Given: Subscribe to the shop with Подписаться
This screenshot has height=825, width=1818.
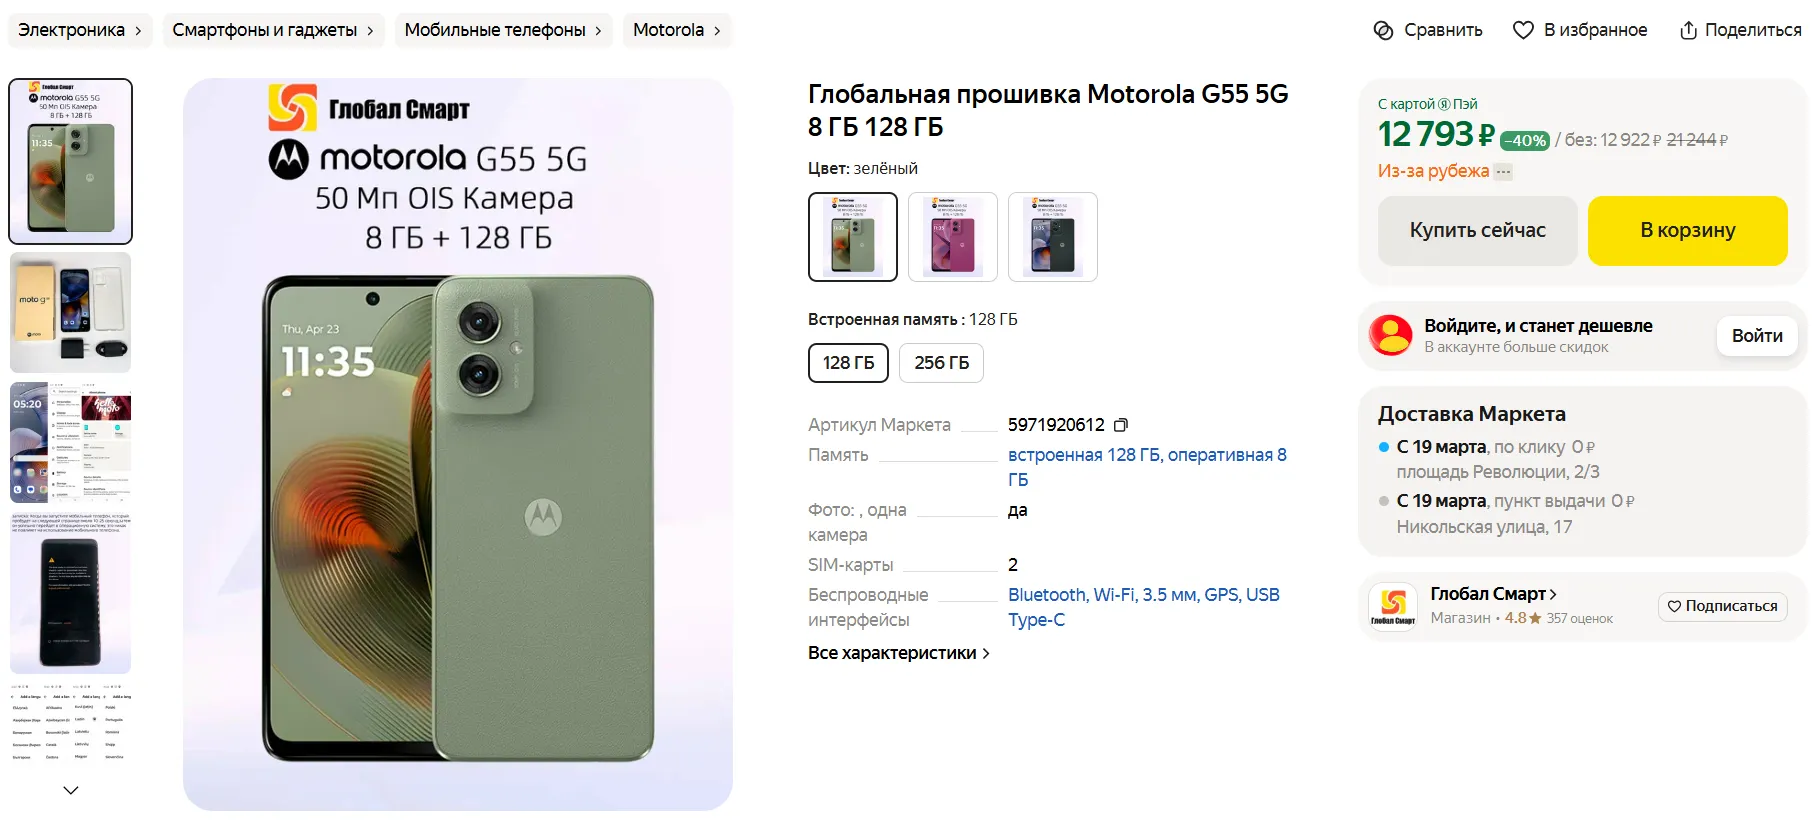Looking at the screenshot, I should click(1722, 606).
